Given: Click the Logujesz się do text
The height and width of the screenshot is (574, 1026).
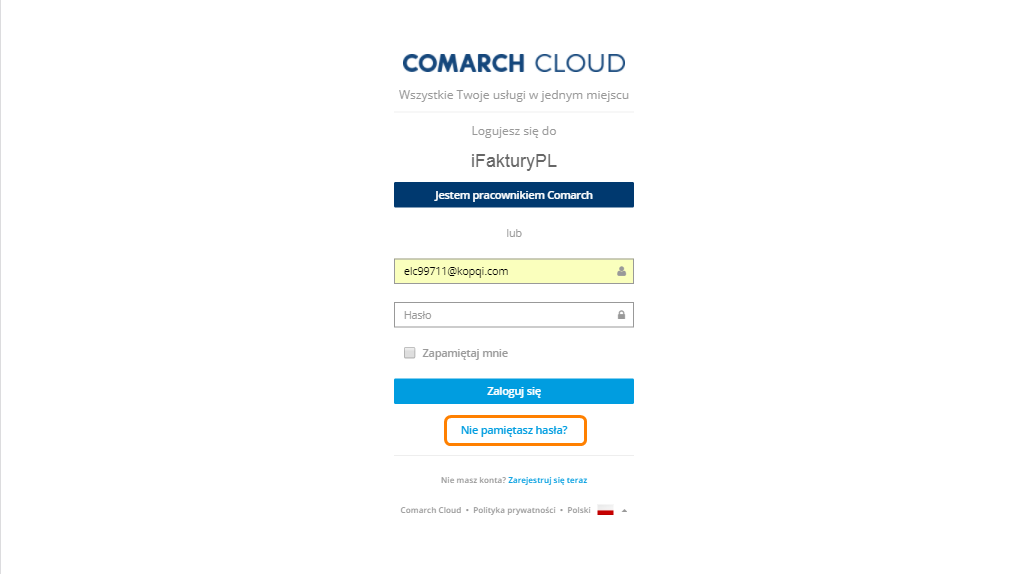Looking at the screenshot, I should (514, 131).
